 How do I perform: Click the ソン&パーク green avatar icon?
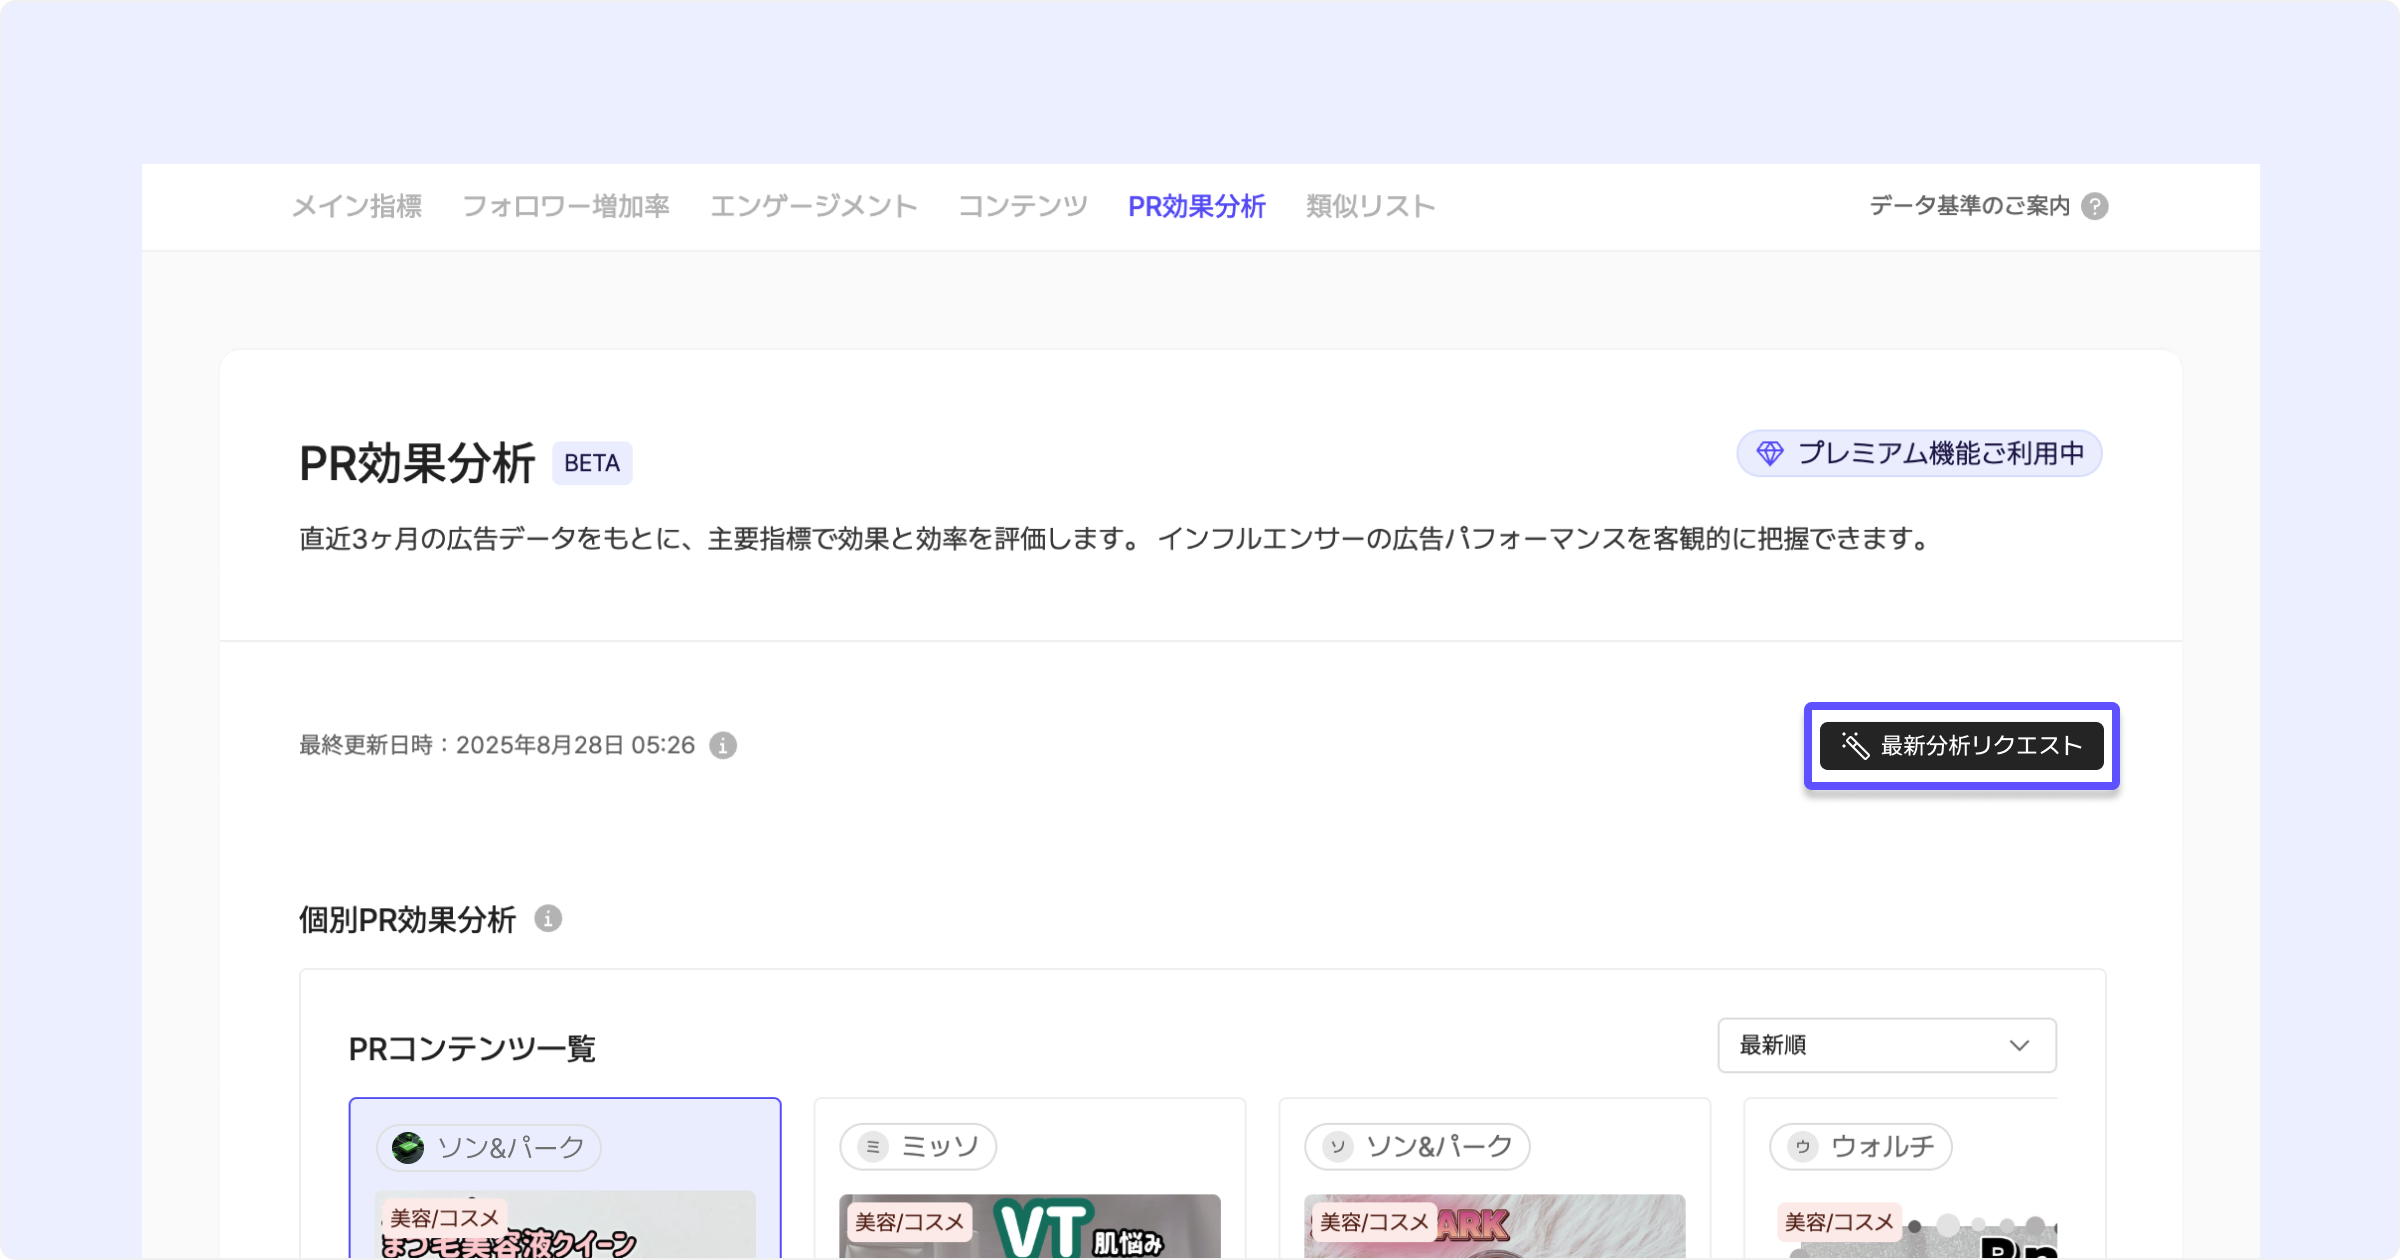[x=408, y=1147]
